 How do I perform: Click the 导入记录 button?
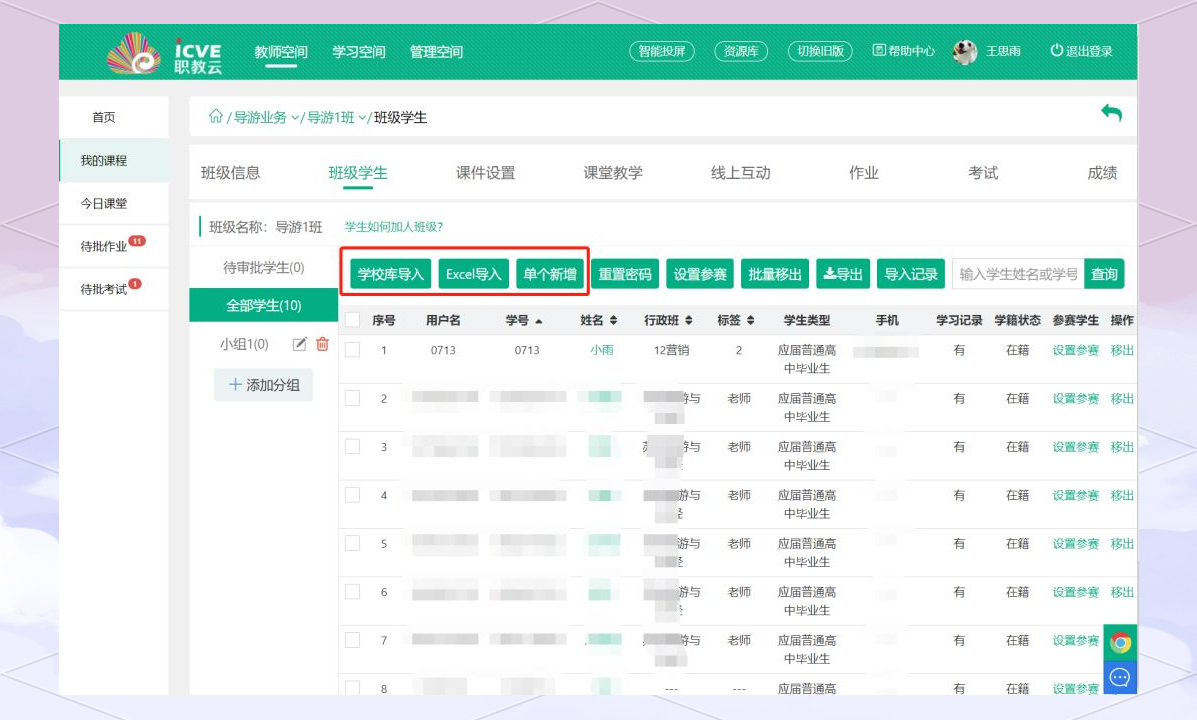click(911, 274)
